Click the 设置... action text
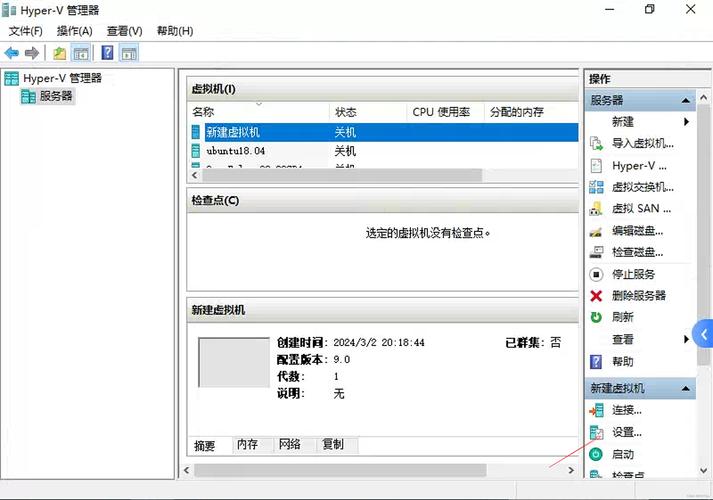Image resolution: width=713 pixels, height=500 pixels. point(627,432)
